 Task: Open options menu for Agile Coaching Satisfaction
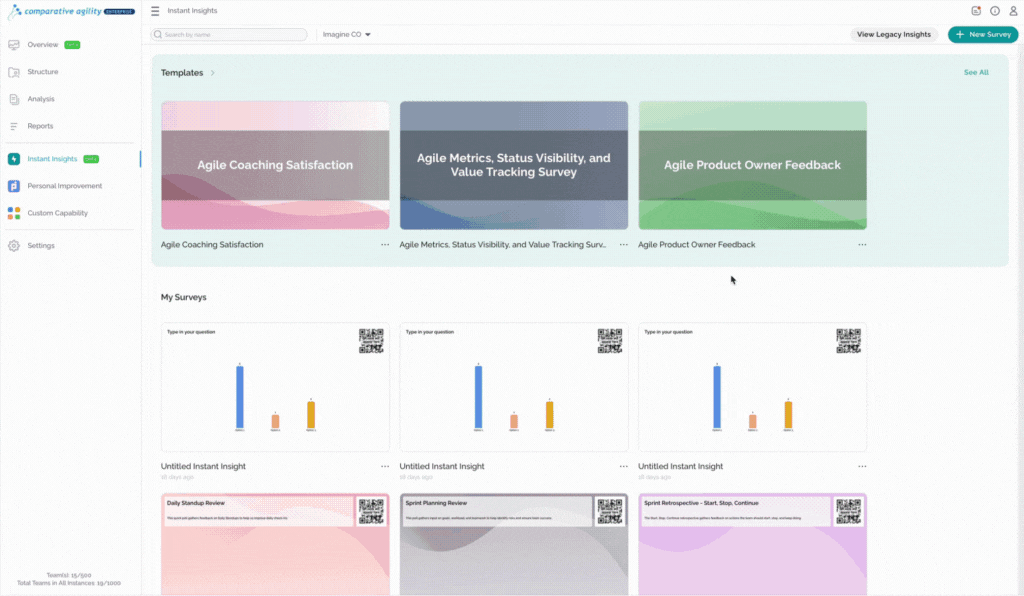click(x=385, y=245)
